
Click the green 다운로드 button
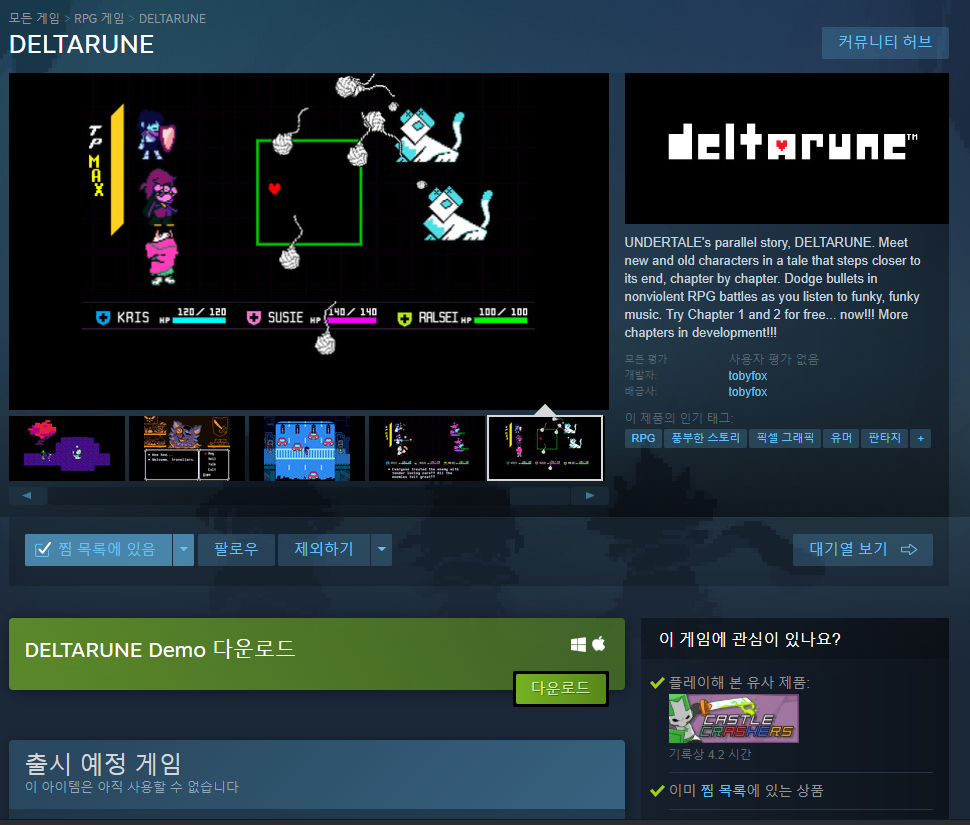coord(560,688)
